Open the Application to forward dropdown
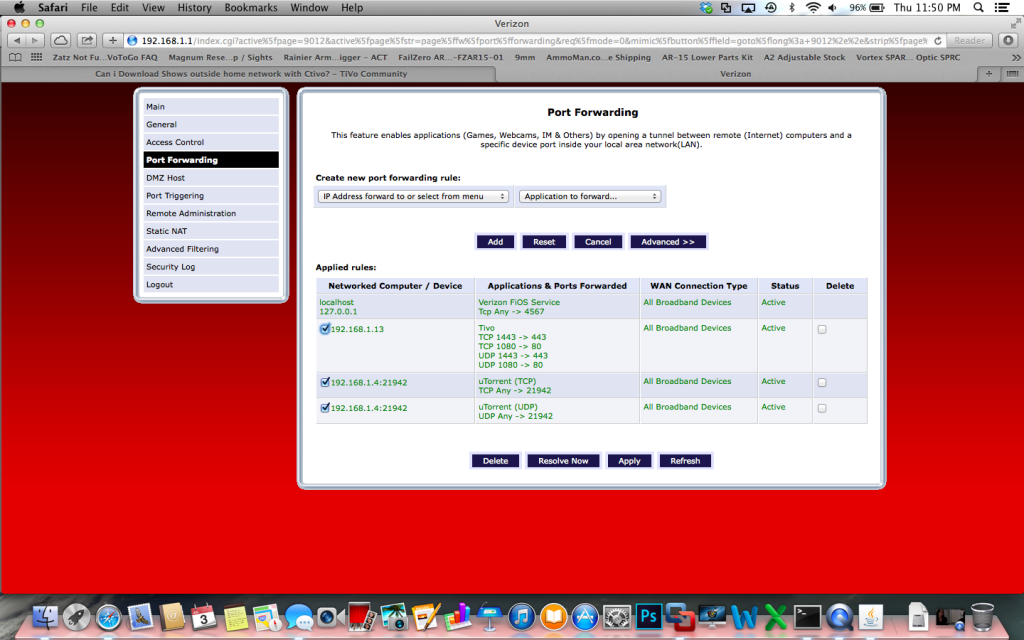This screenshot has width=1024, height=640. tap(590, 196)
